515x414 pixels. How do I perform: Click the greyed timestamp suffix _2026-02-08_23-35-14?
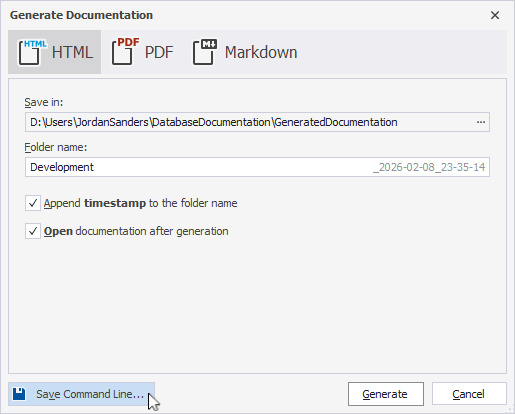pos(429,167)
